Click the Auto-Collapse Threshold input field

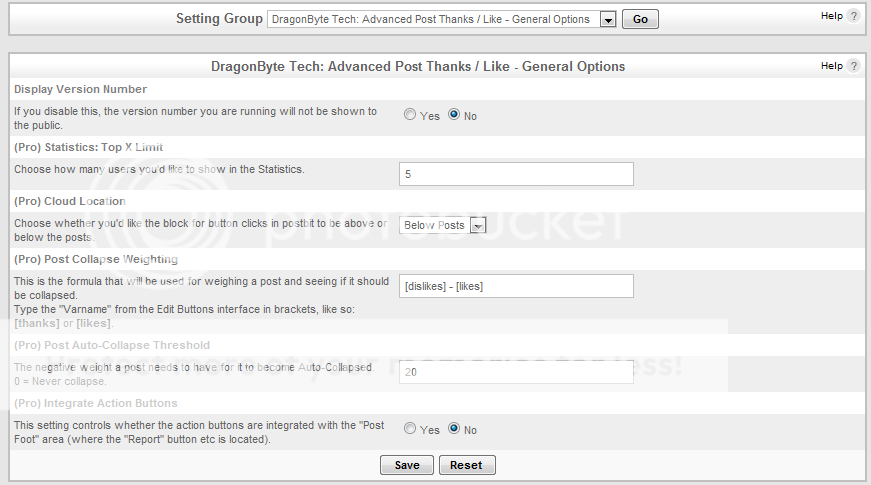pyautogui.click(x=516, y=372)
